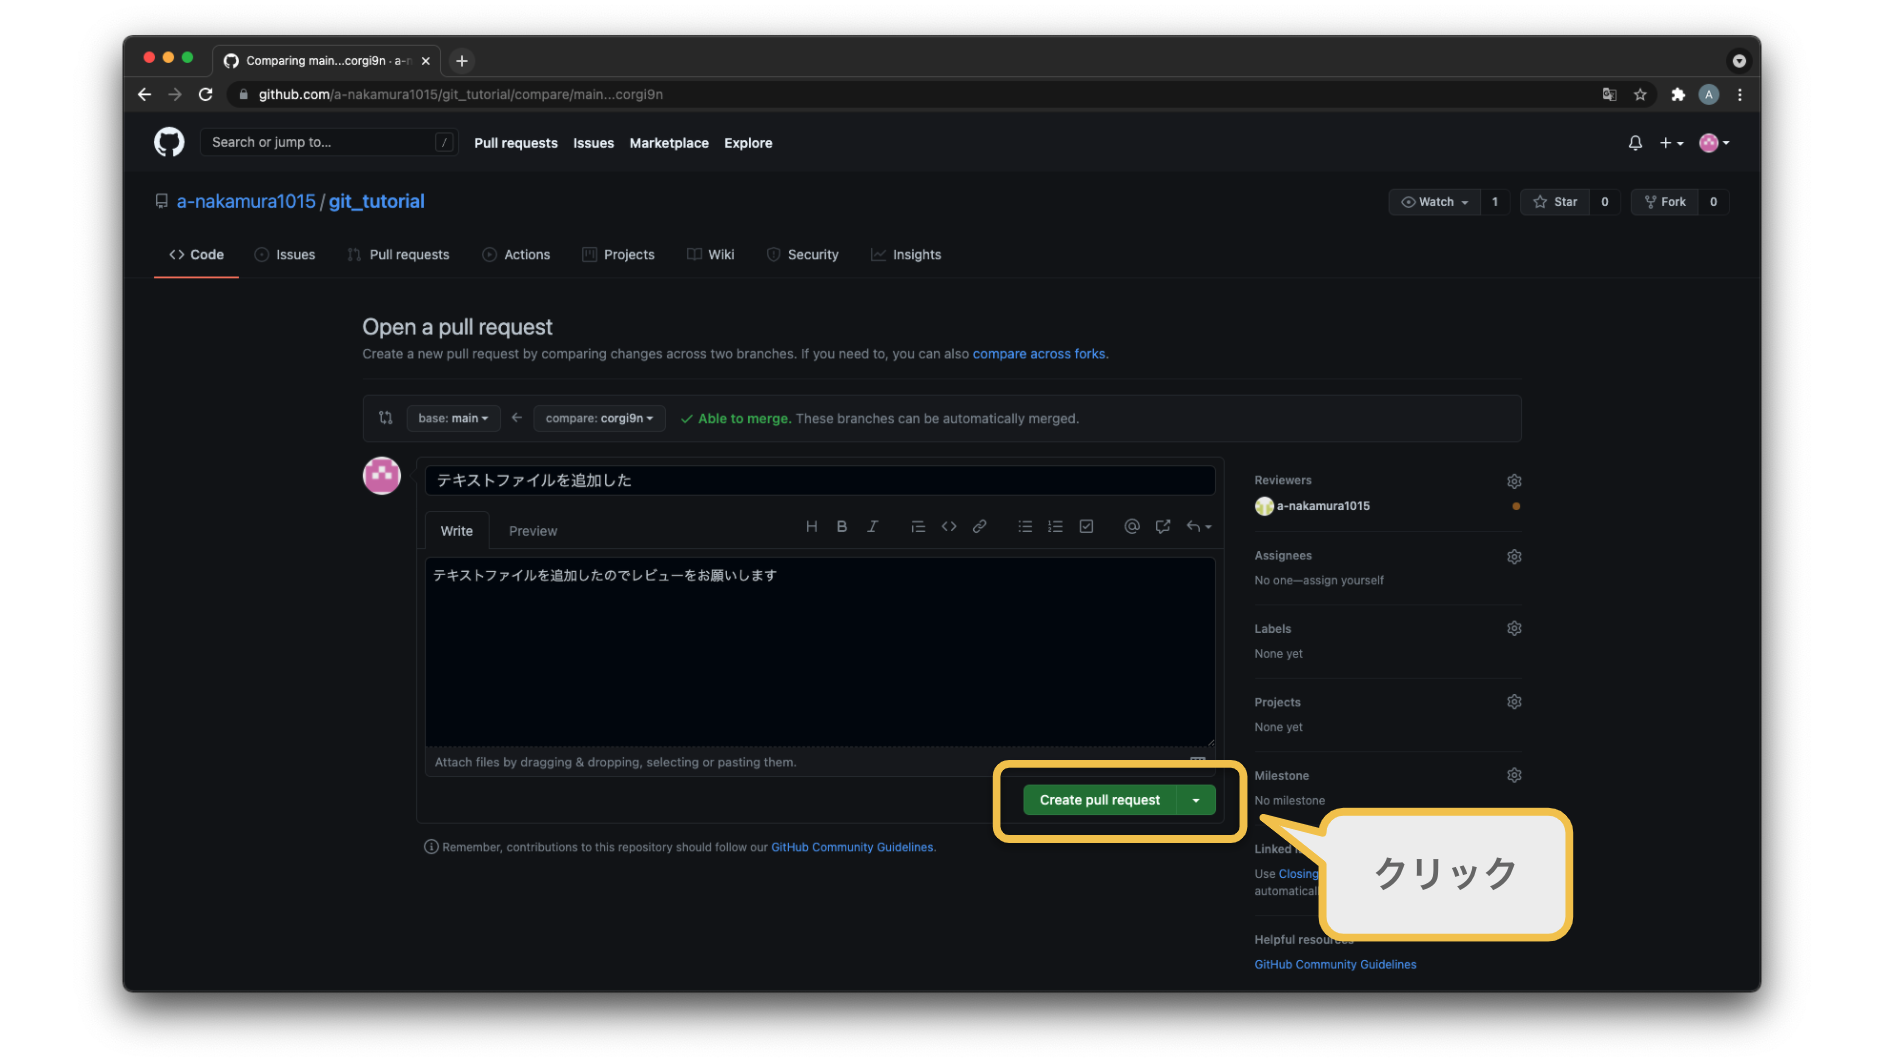
Task: Open the notifications bell
Action: (x=1635, y=143)
